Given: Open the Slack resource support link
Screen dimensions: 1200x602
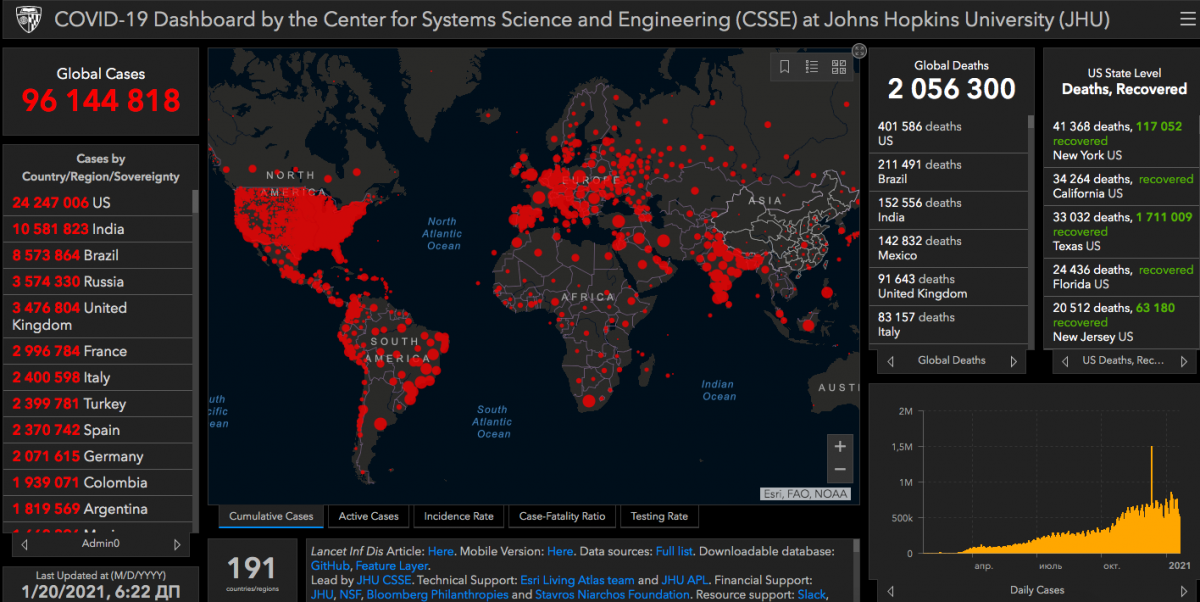Looking at the screenshot, I should click(x=810, y=595).
